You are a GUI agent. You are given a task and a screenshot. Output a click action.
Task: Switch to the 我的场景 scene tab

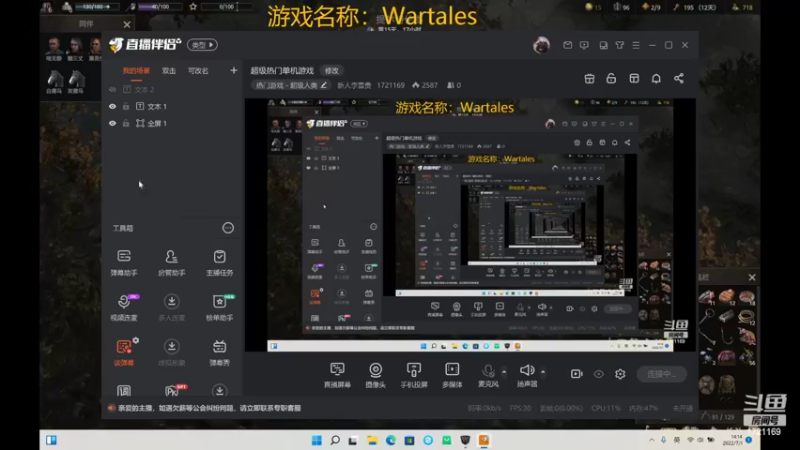pyautogui.click(x=136, y=71)
